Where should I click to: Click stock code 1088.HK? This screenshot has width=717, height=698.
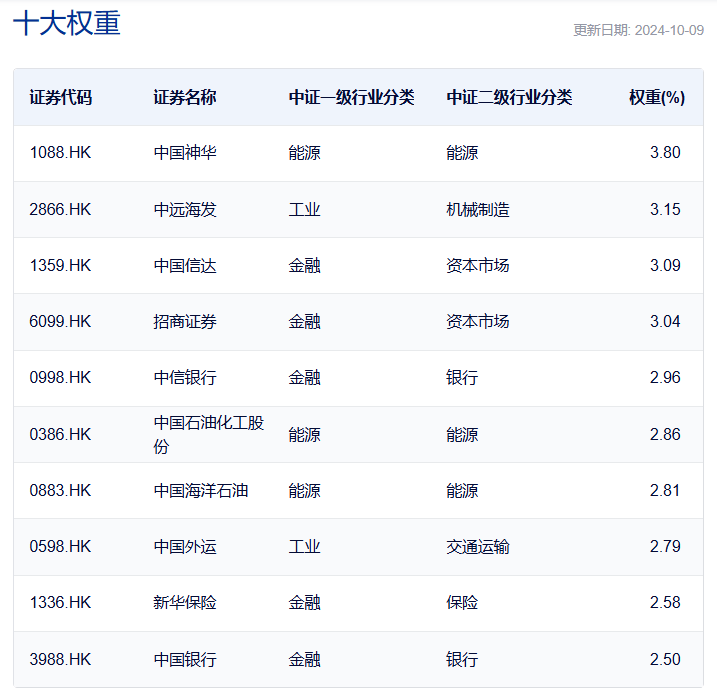coord(61,153)
